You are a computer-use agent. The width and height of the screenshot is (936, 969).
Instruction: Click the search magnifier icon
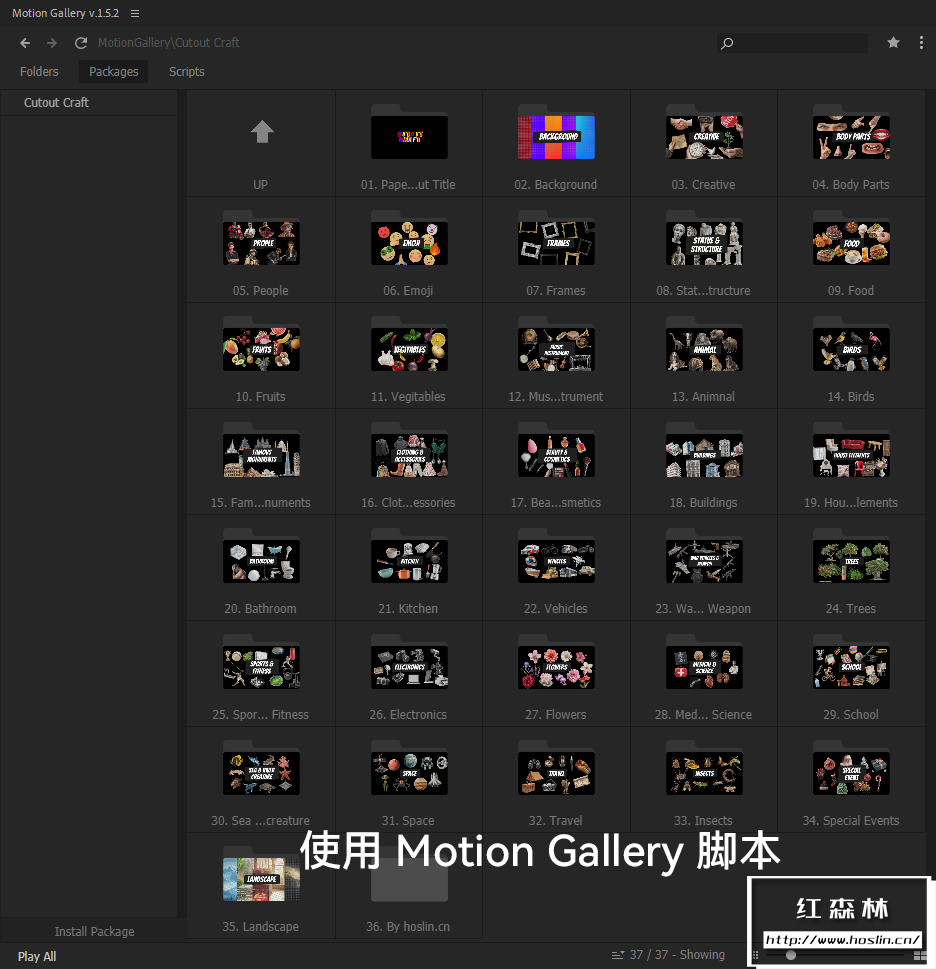pos(727,43)
